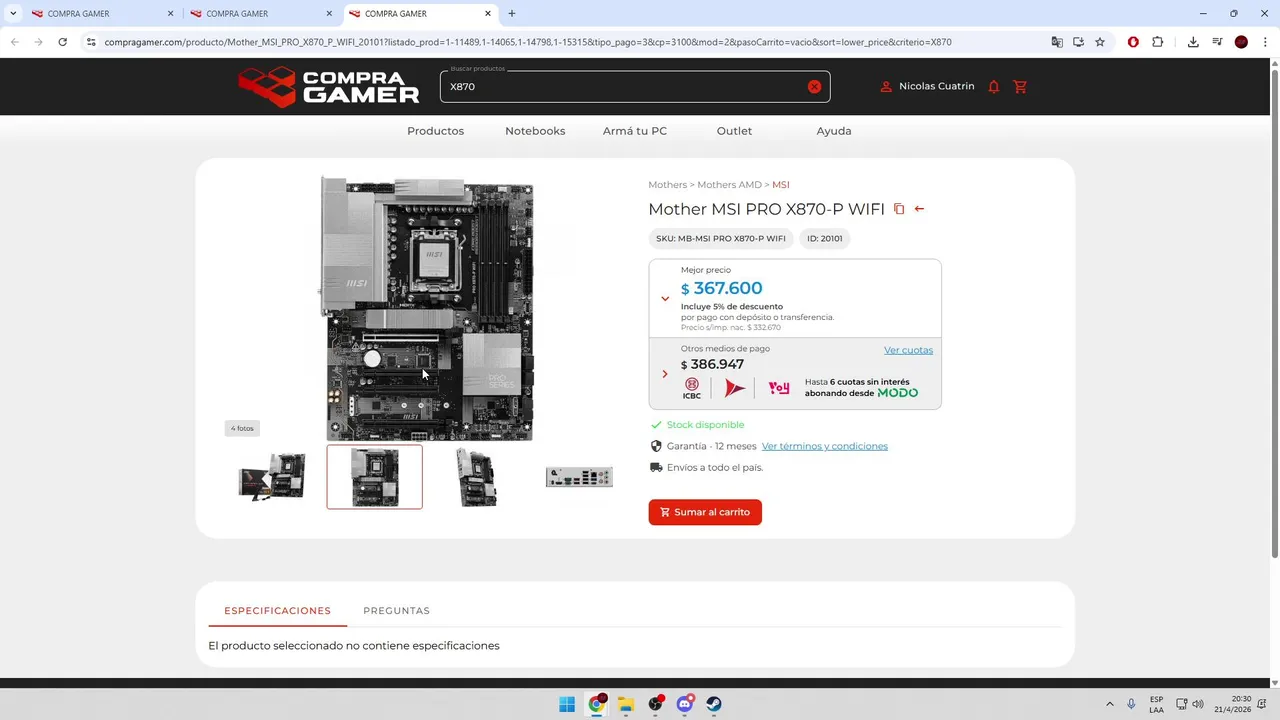
Task: Copy product name with copy icon
Action: click(x=899, y=209)
